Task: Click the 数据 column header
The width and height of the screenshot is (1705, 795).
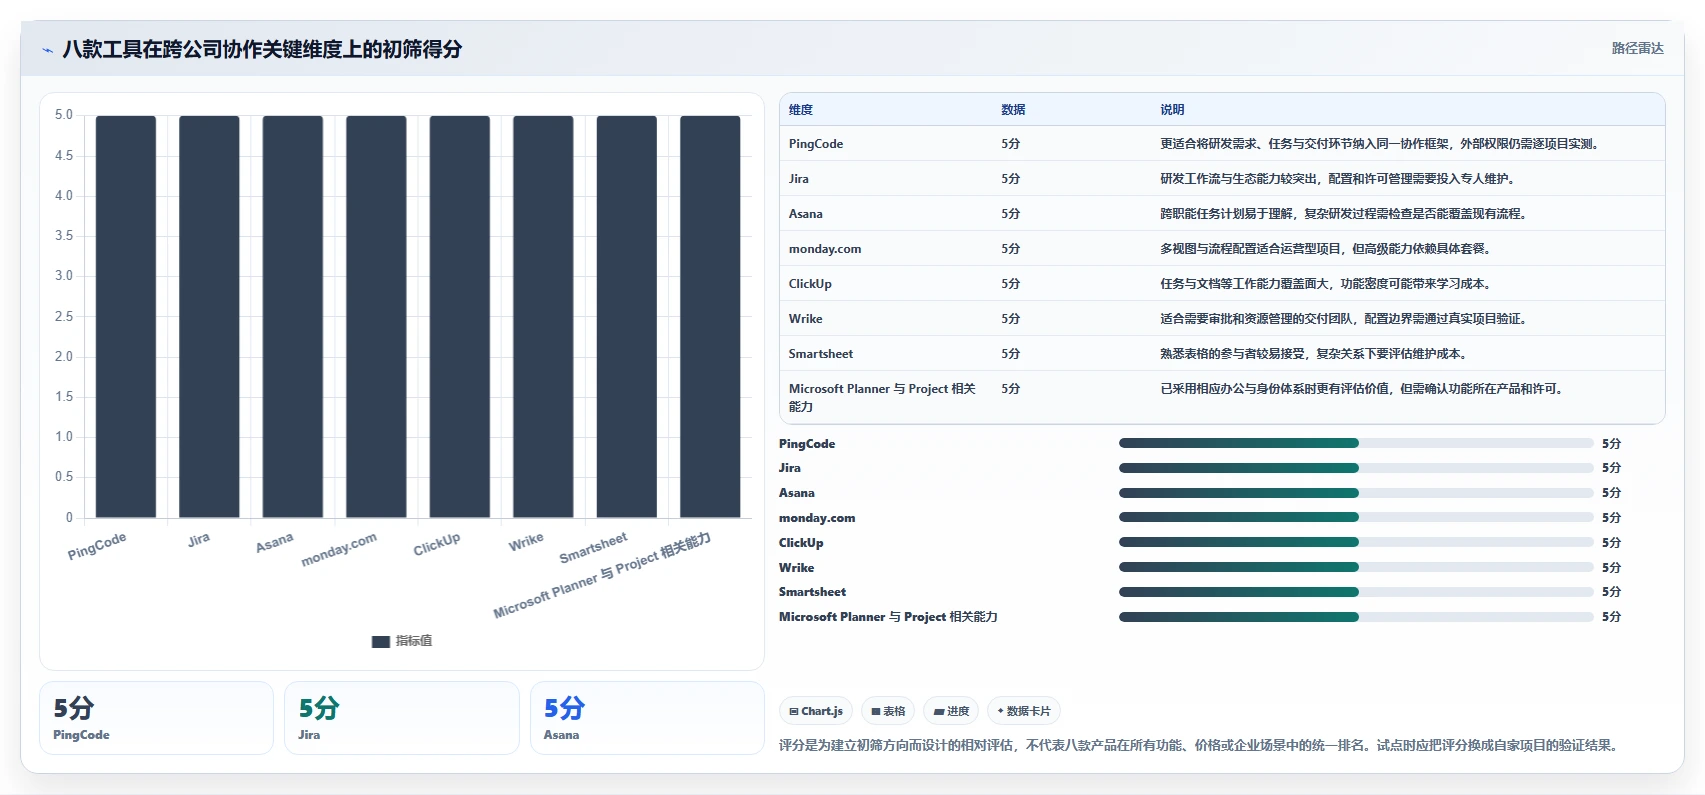Action: (1013, 110)
